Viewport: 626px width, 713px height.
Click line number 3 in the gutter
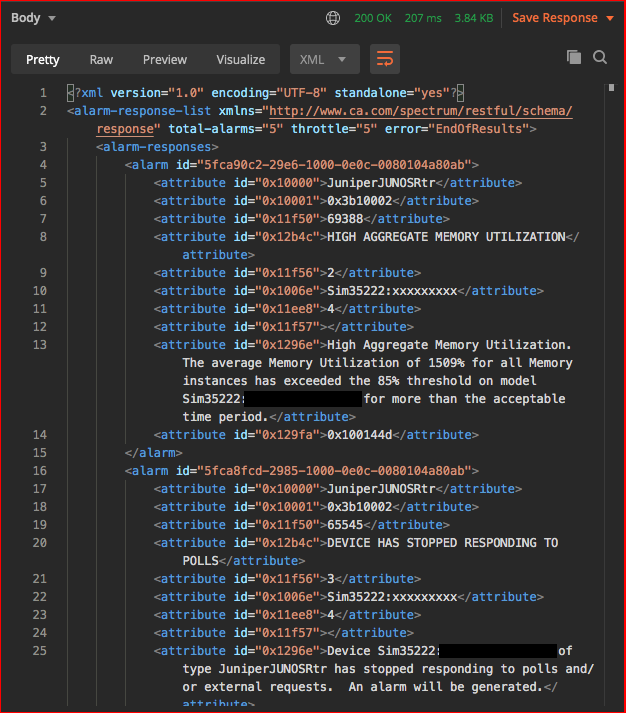[43, 147]
